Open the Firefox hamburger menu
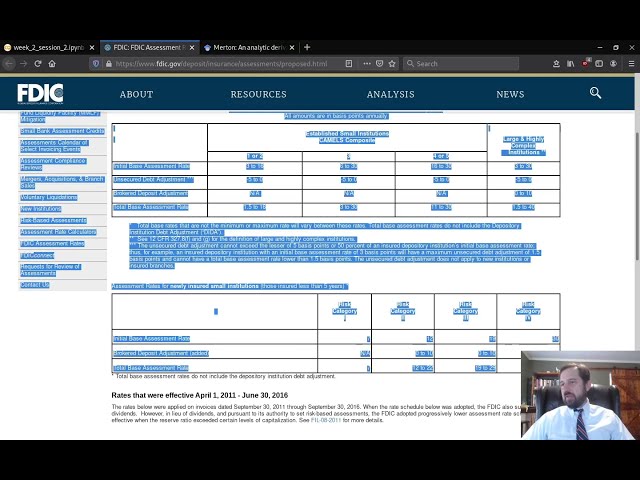 click(631, 64)
